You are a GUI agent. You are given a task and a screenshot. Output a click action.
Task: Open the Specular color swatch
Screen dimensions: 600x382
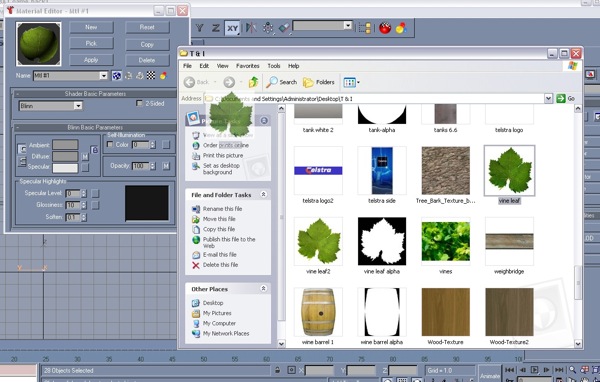pos(65,168)
